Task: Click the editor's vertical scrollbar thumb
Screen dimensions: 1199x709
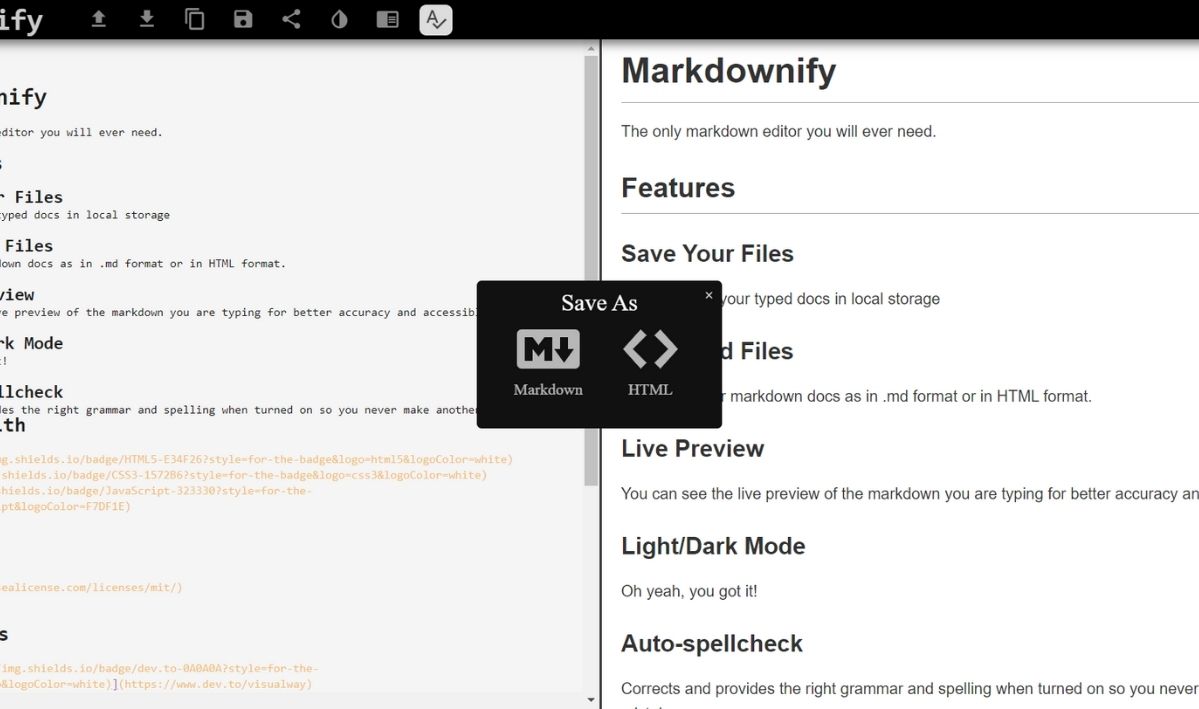Action: click(591, 270)
